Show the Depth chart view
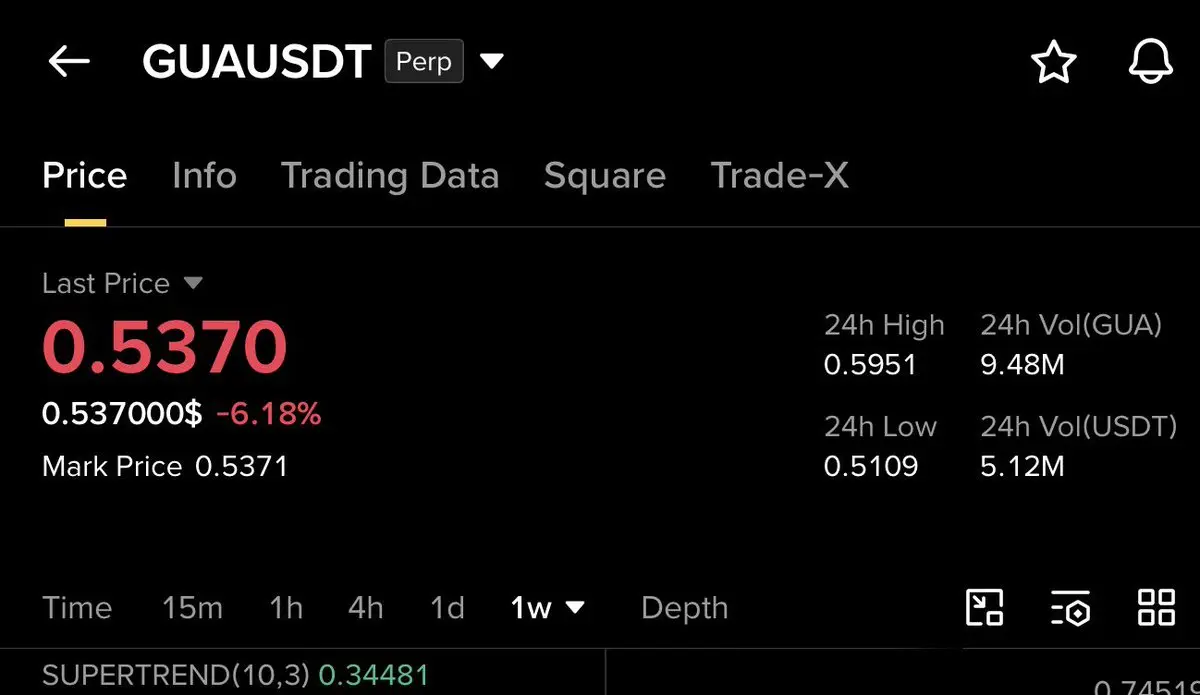Viewport: 1200px width, 695px height. click(x=684, y=608)
